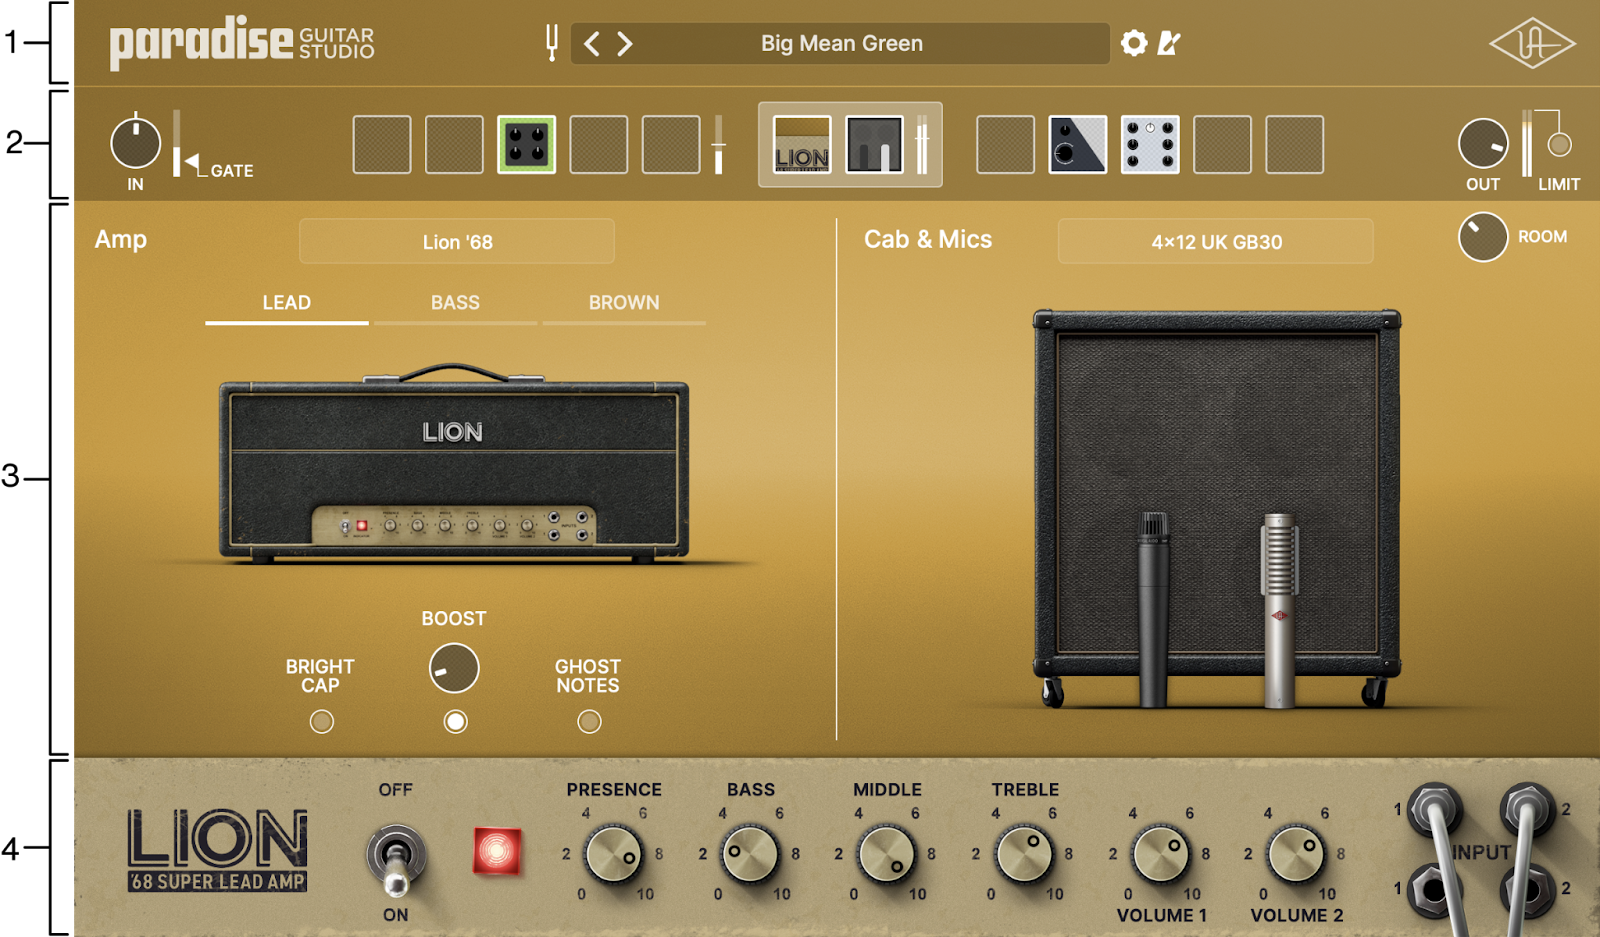The height and width of the screenshot is (937, 1600).
Task: Go to the next preset arrow
Action: (x=625, y=44)
